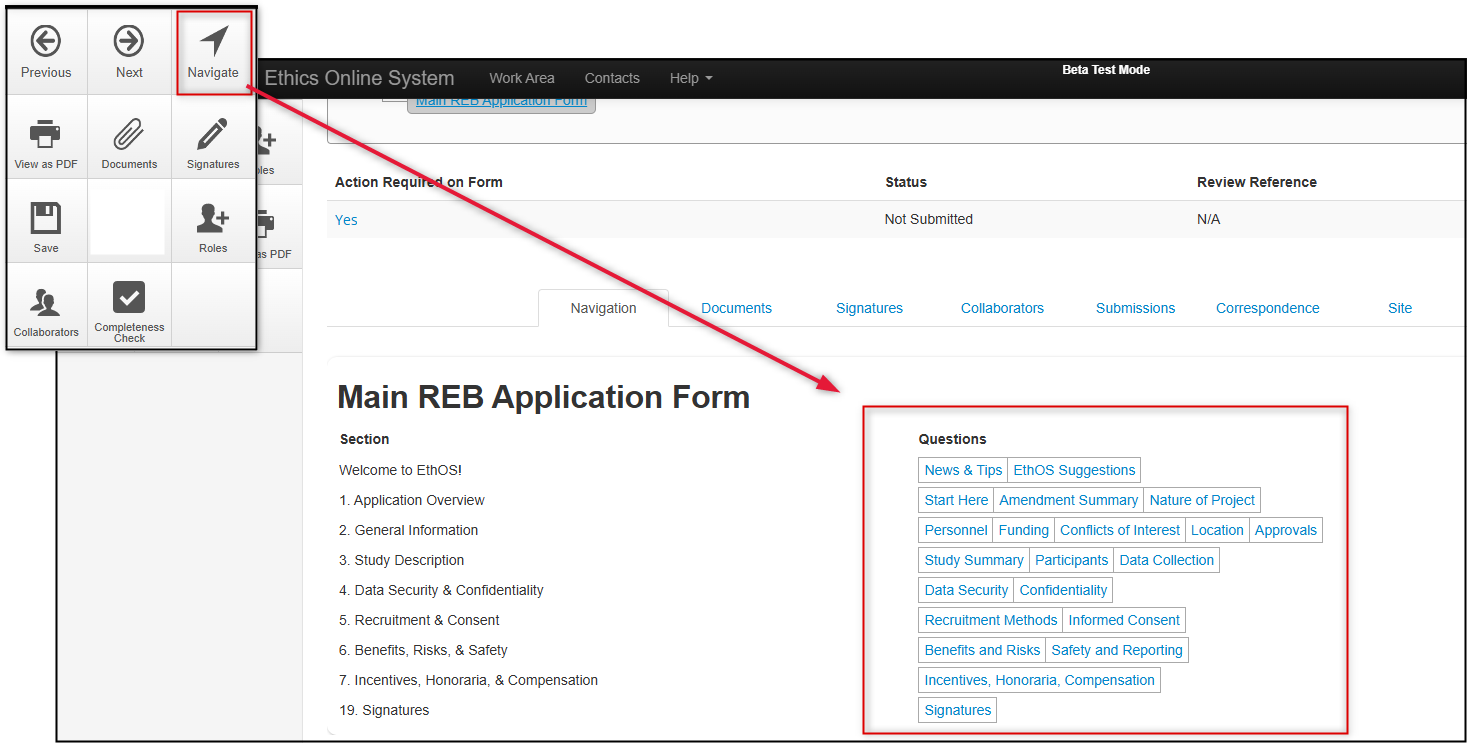This screenshot has width=1467, height=743.
Task: Open Work Area in top navigation
Action: 521,78
